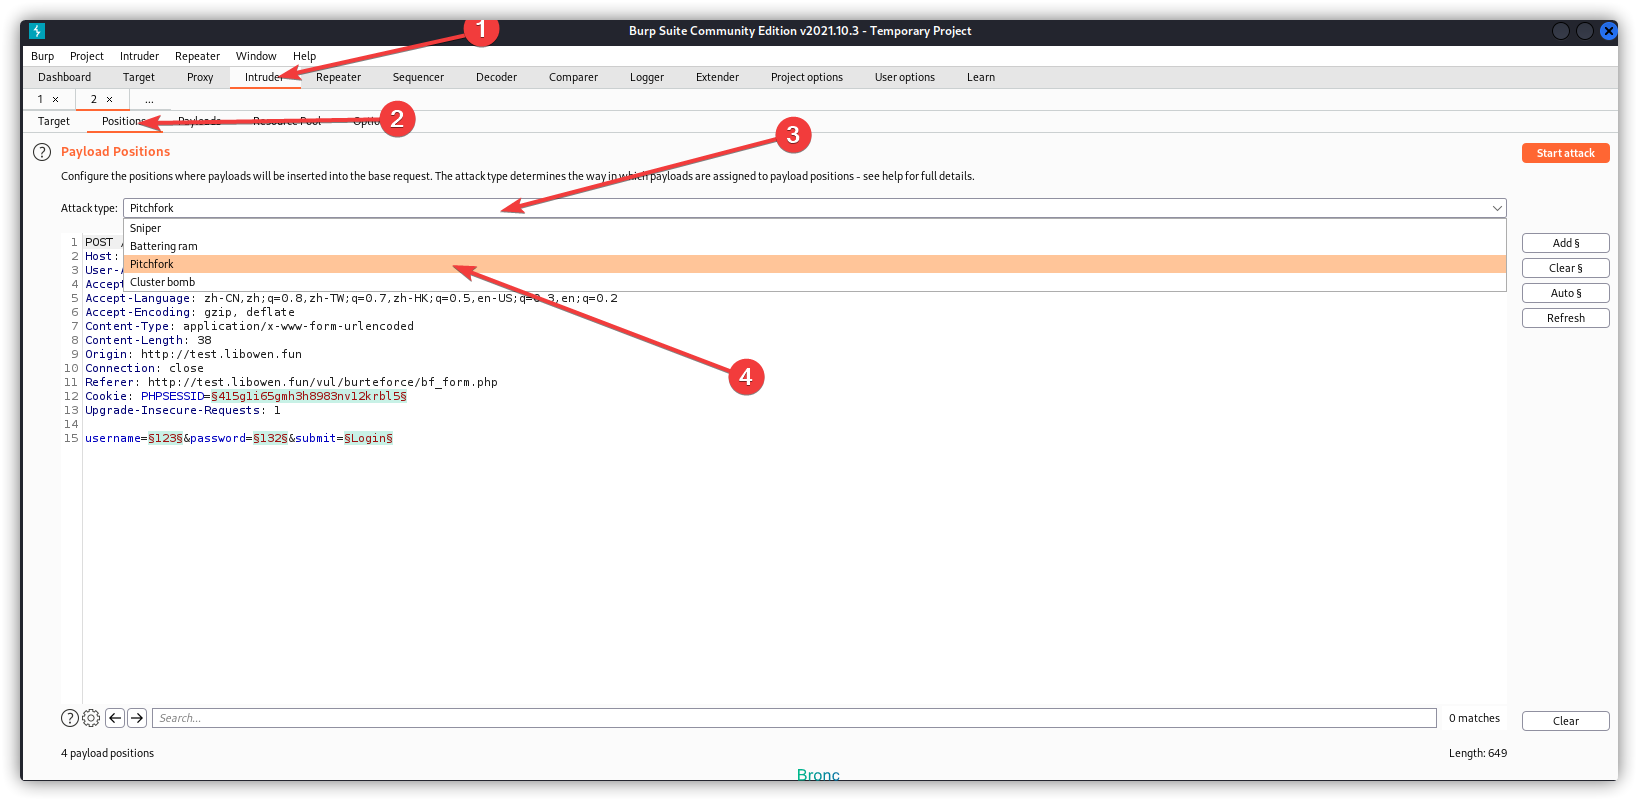This screenshot has height=801, width=1638.
Task: Click the Connection: close line
Action: (144, 368)
